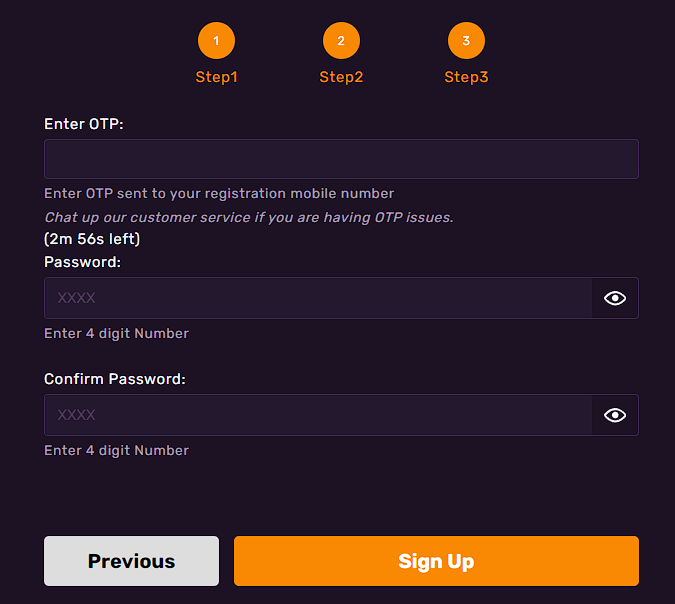The width and height of the screenshot is (675, 604).
Task: Click into the Confirm Password XXXX field
Action: pos(318,415)
